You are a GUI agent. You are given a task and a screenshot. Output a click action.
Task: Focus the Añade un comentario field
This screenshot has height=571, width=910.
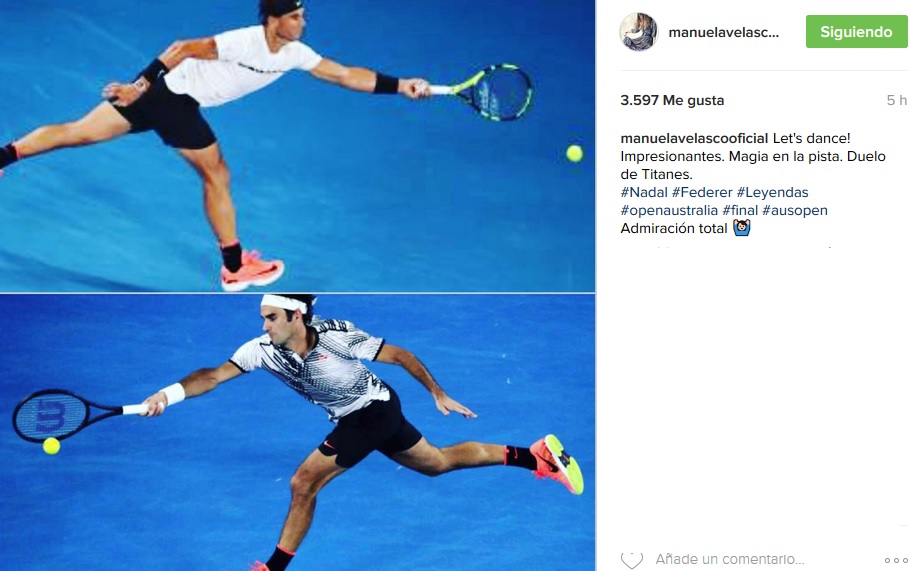[x=730, y=559]
